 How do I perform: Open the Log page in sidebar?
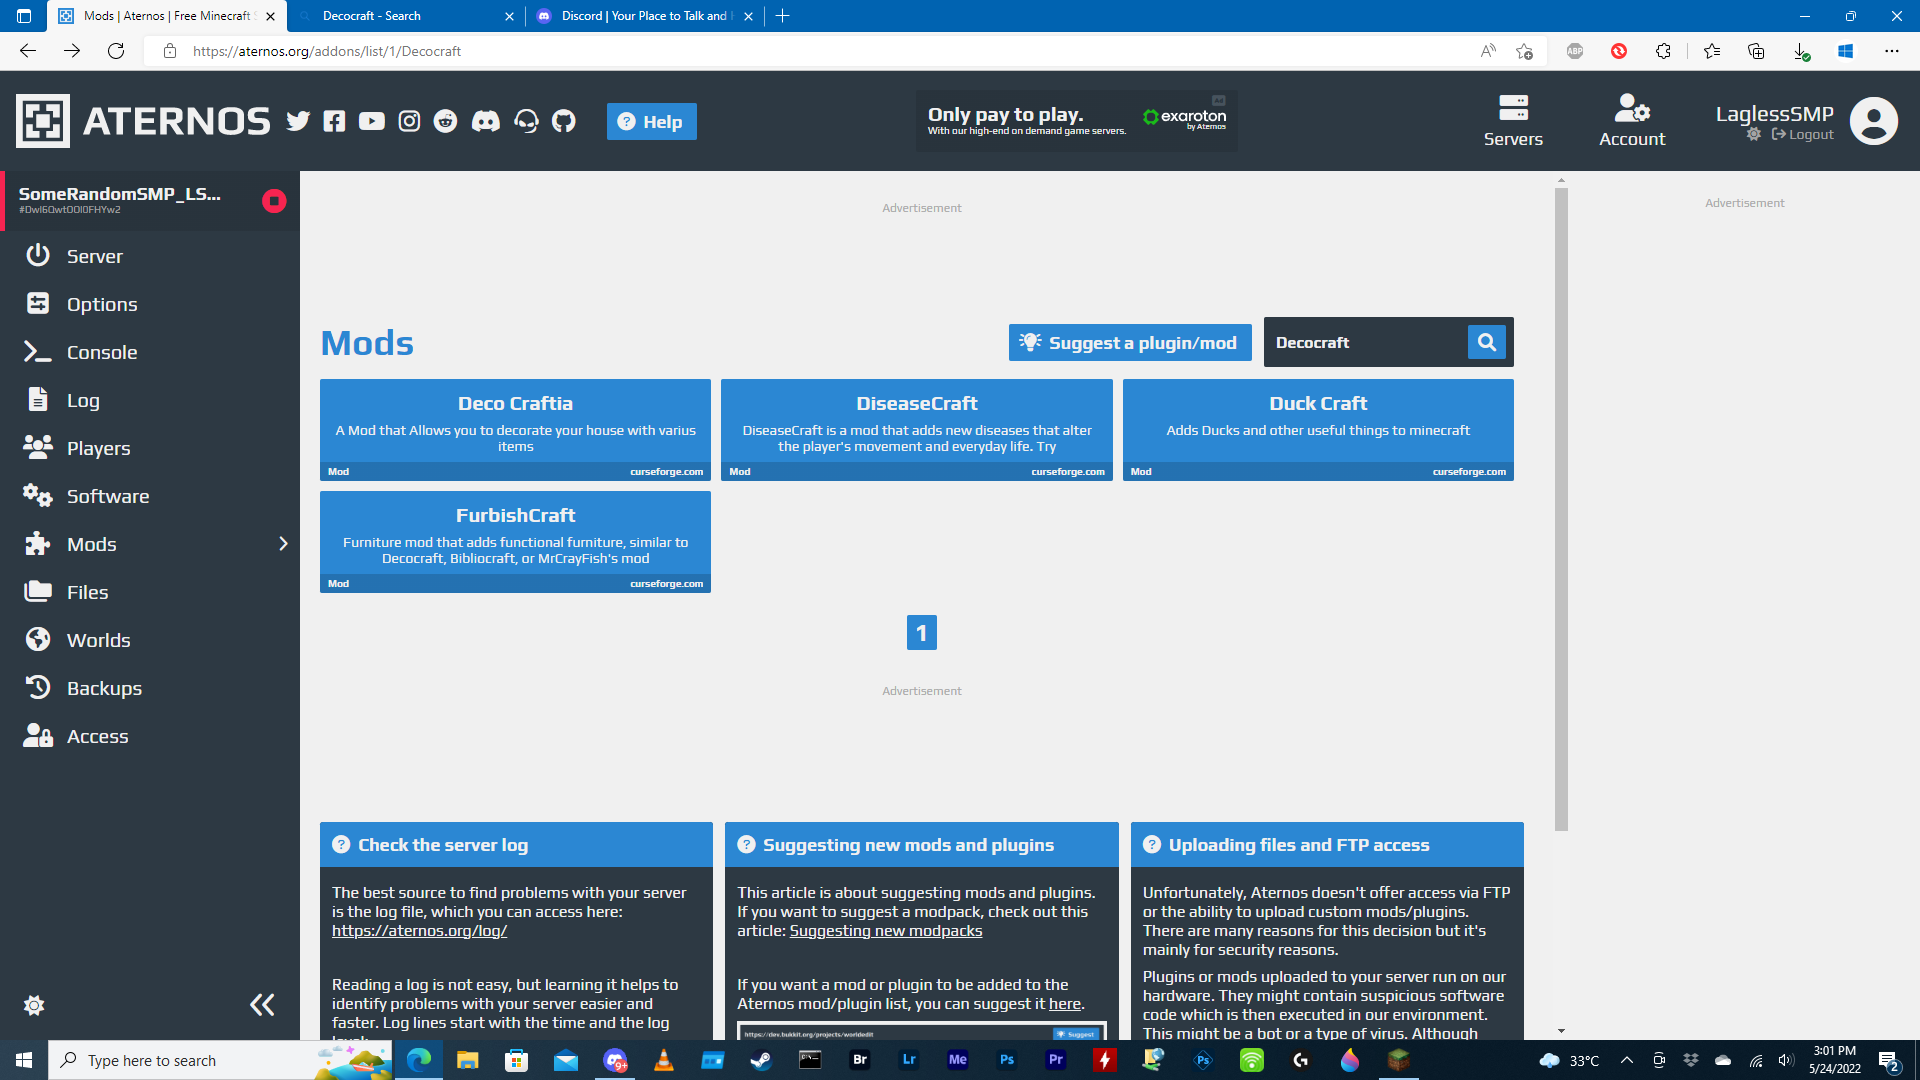tap(150, 400)
